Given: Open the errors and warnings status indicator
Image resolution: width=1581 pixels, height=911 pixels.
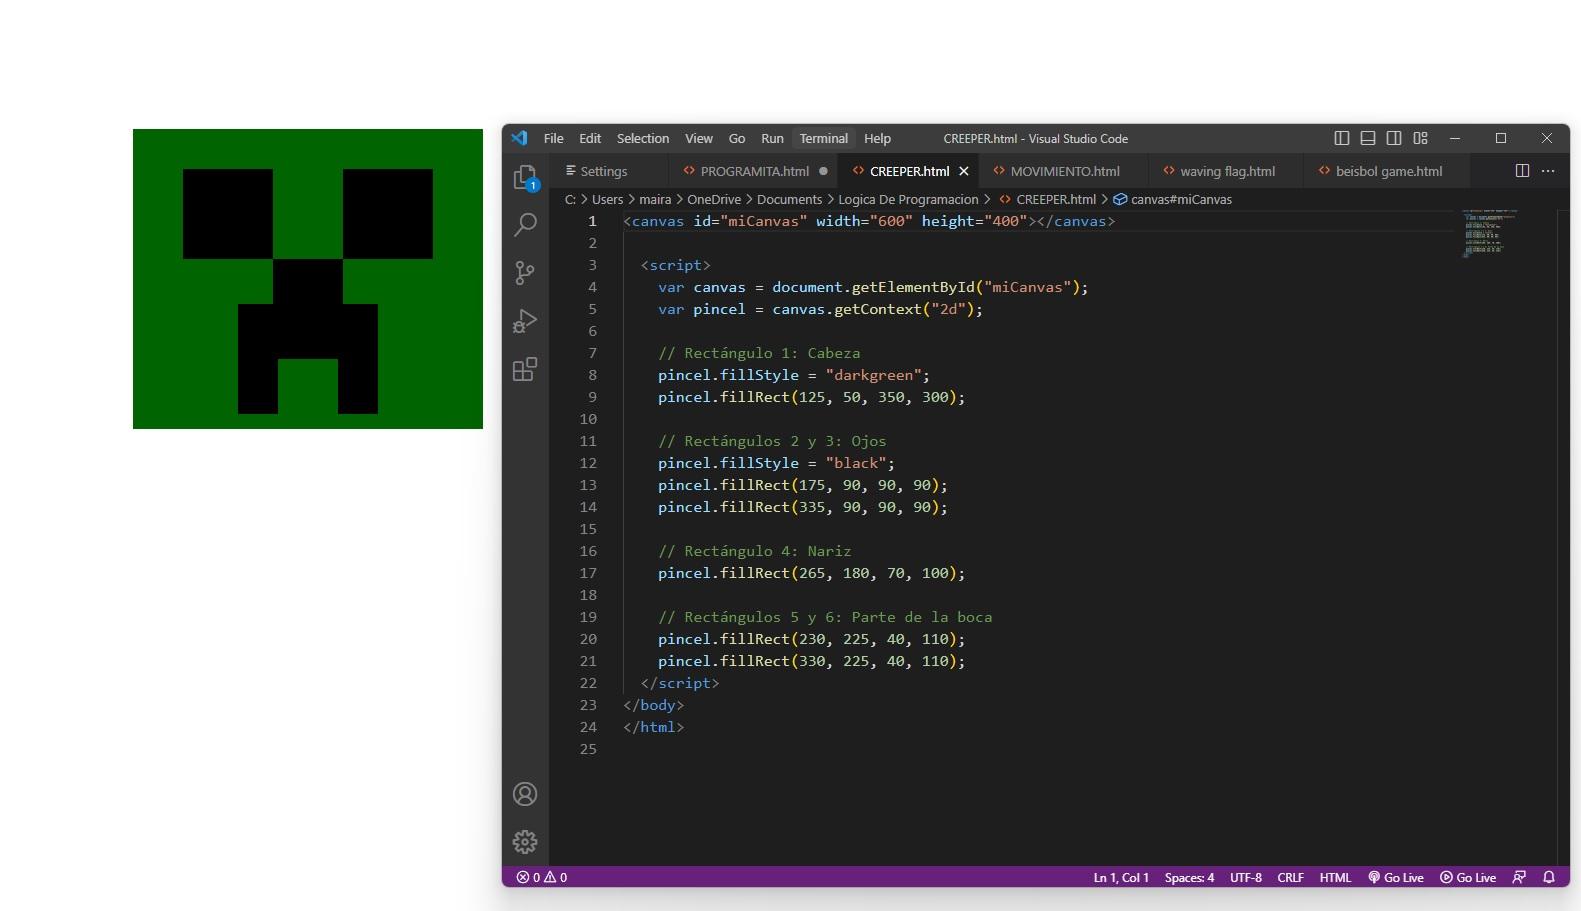Looking at the screenshot, I should 541,877.
